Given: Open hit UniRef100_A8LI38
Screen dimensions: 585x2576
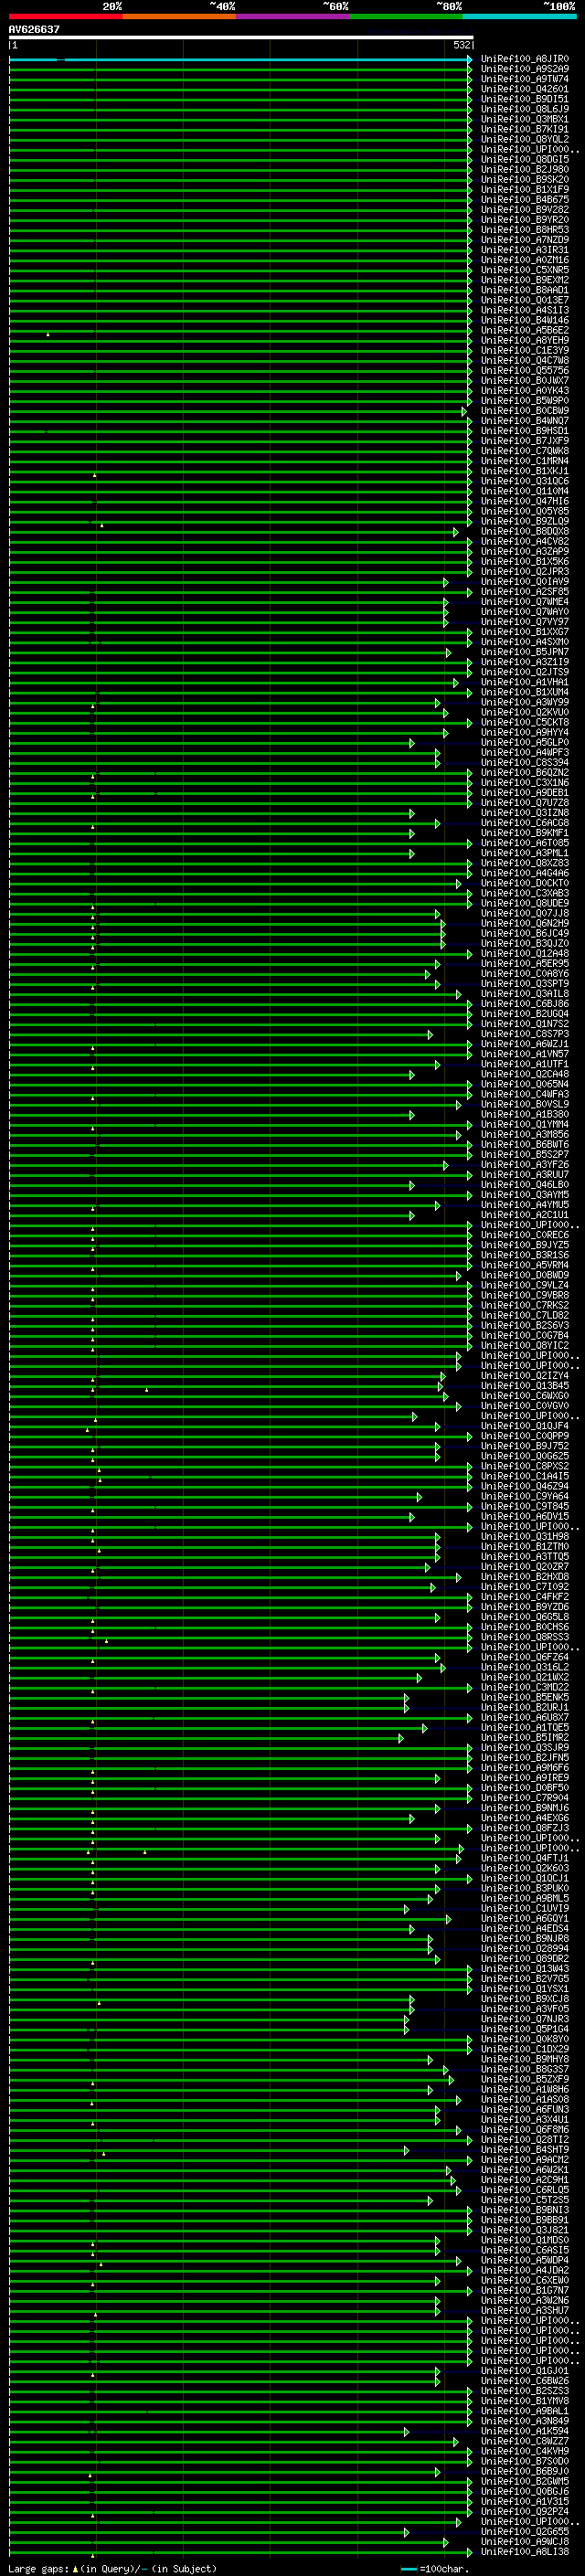Looking at the screenshot, I should 525,2552.
